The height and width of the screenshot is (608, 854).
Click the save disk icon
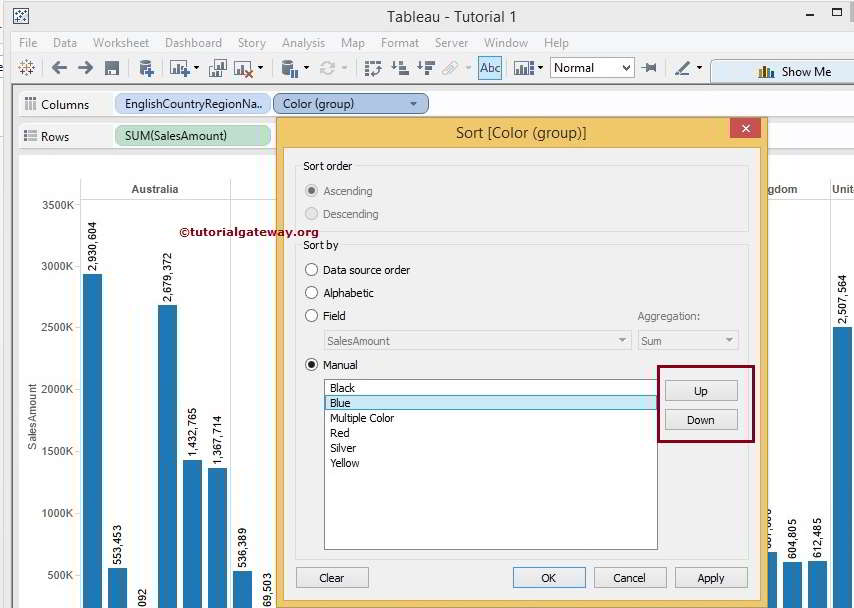[x=112, y=68]
